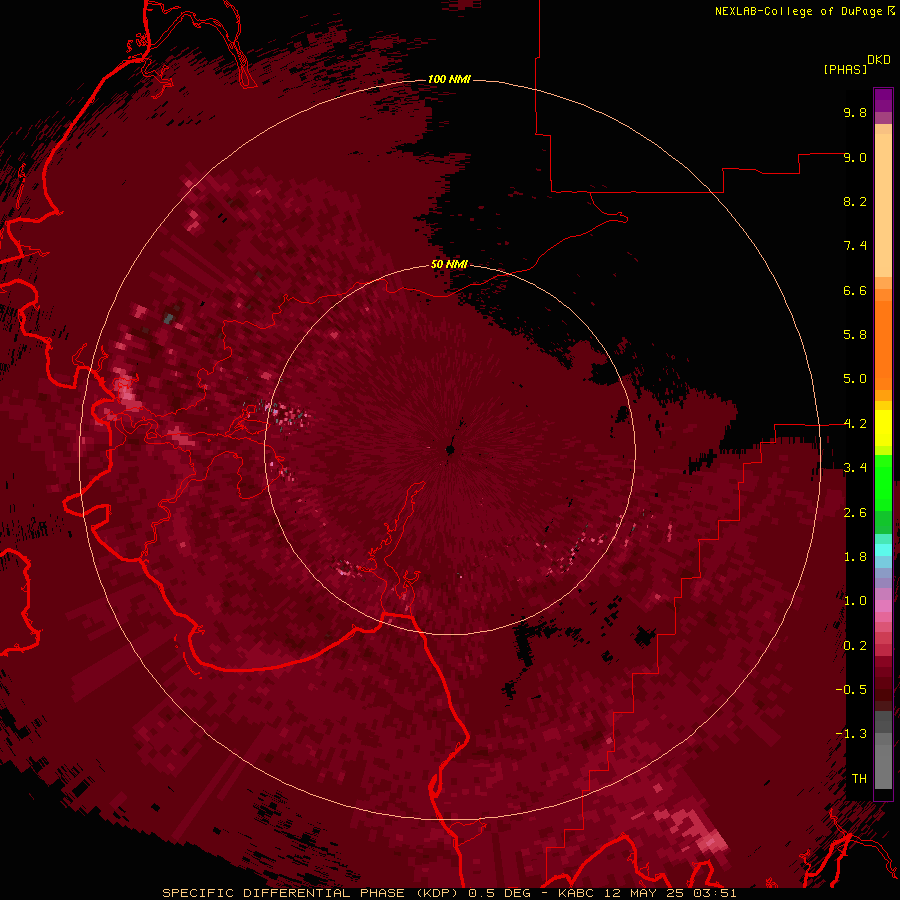Click the cyan segment of the color bar

tap(883, 550)
